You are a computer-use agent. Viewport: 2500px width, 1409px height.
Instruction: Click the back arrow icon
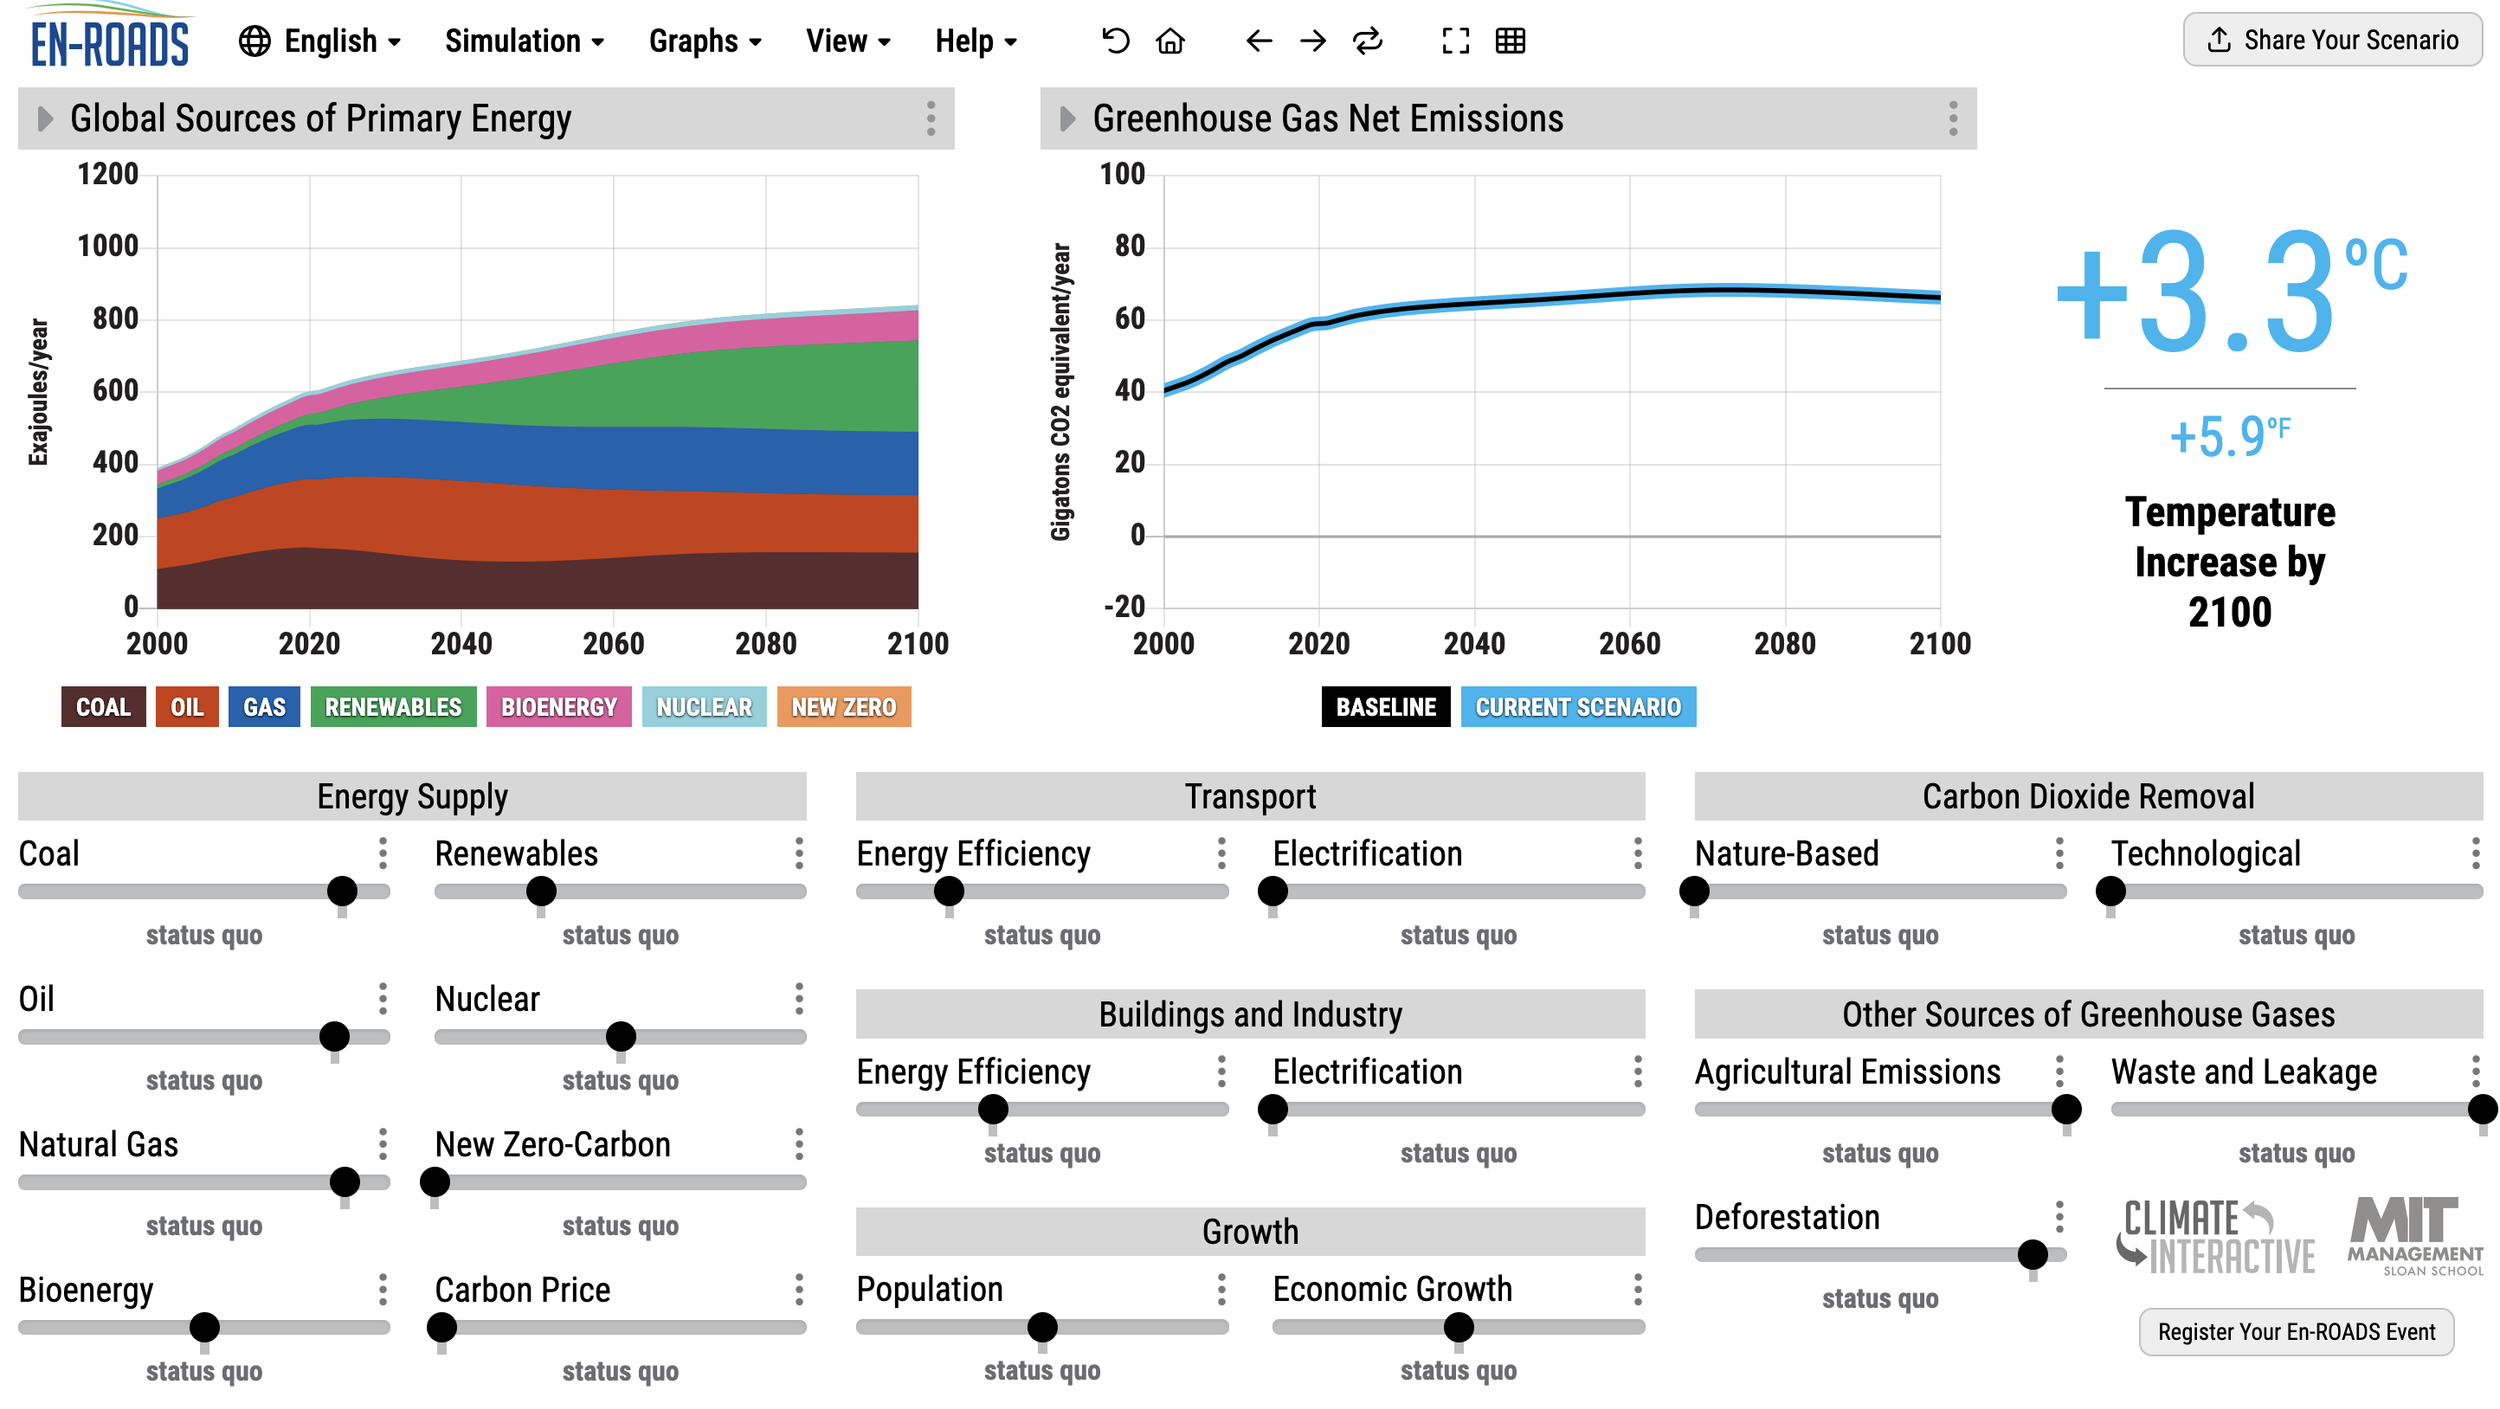pos(1259,41)
